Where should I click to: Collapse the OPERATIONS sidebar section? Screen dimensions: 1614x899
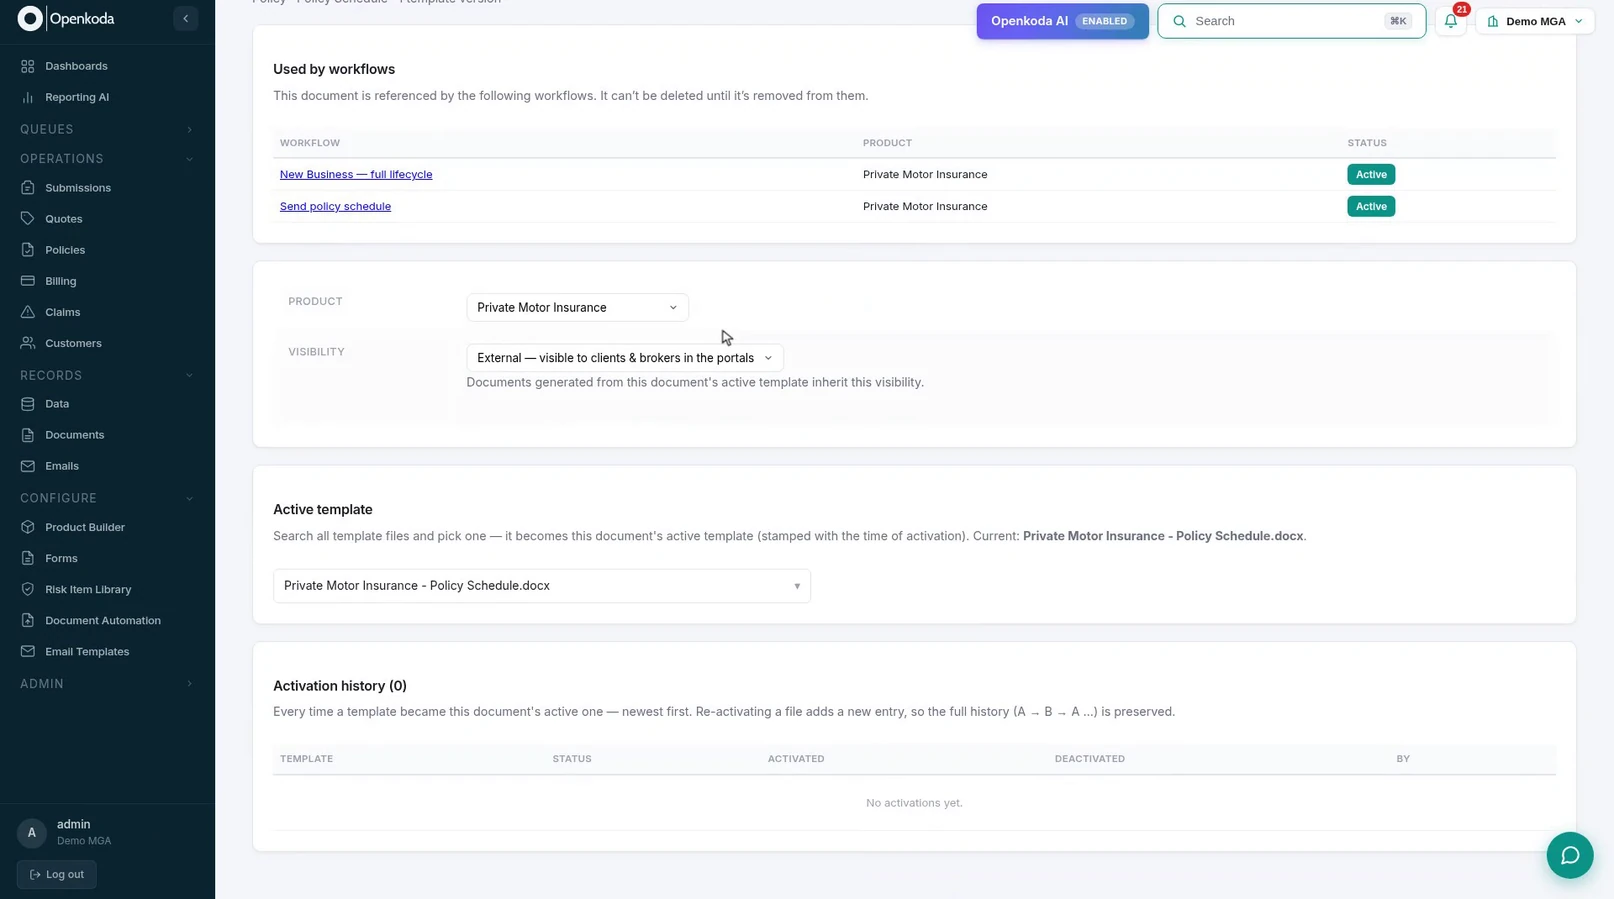coord(107,159)
